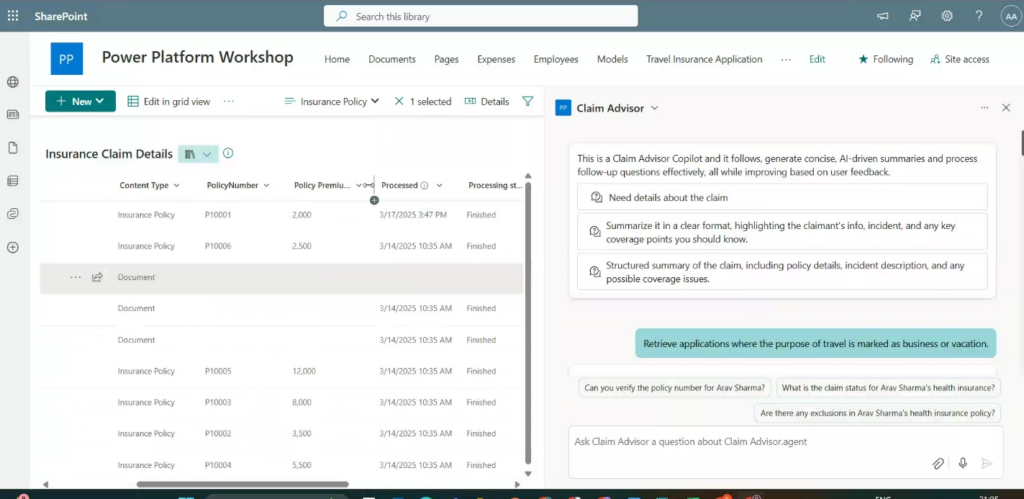Click the PP site logo tile
The image size is (1024, 499).
pyautogui.click(x=67, y=59)
